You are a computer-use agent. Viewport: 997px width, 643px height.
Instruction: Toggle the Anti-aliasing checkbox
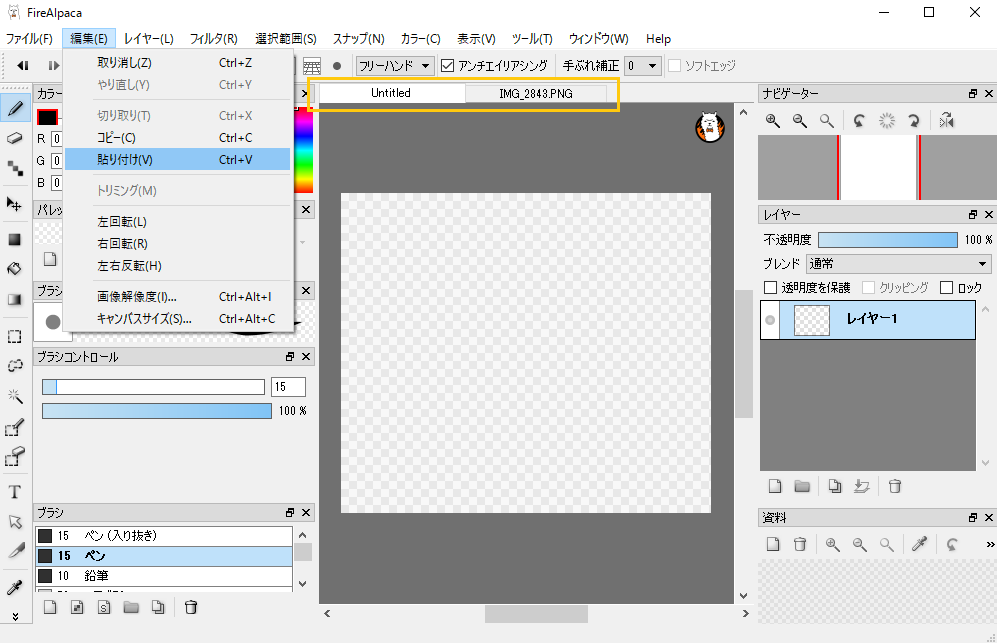pos(448,66)
